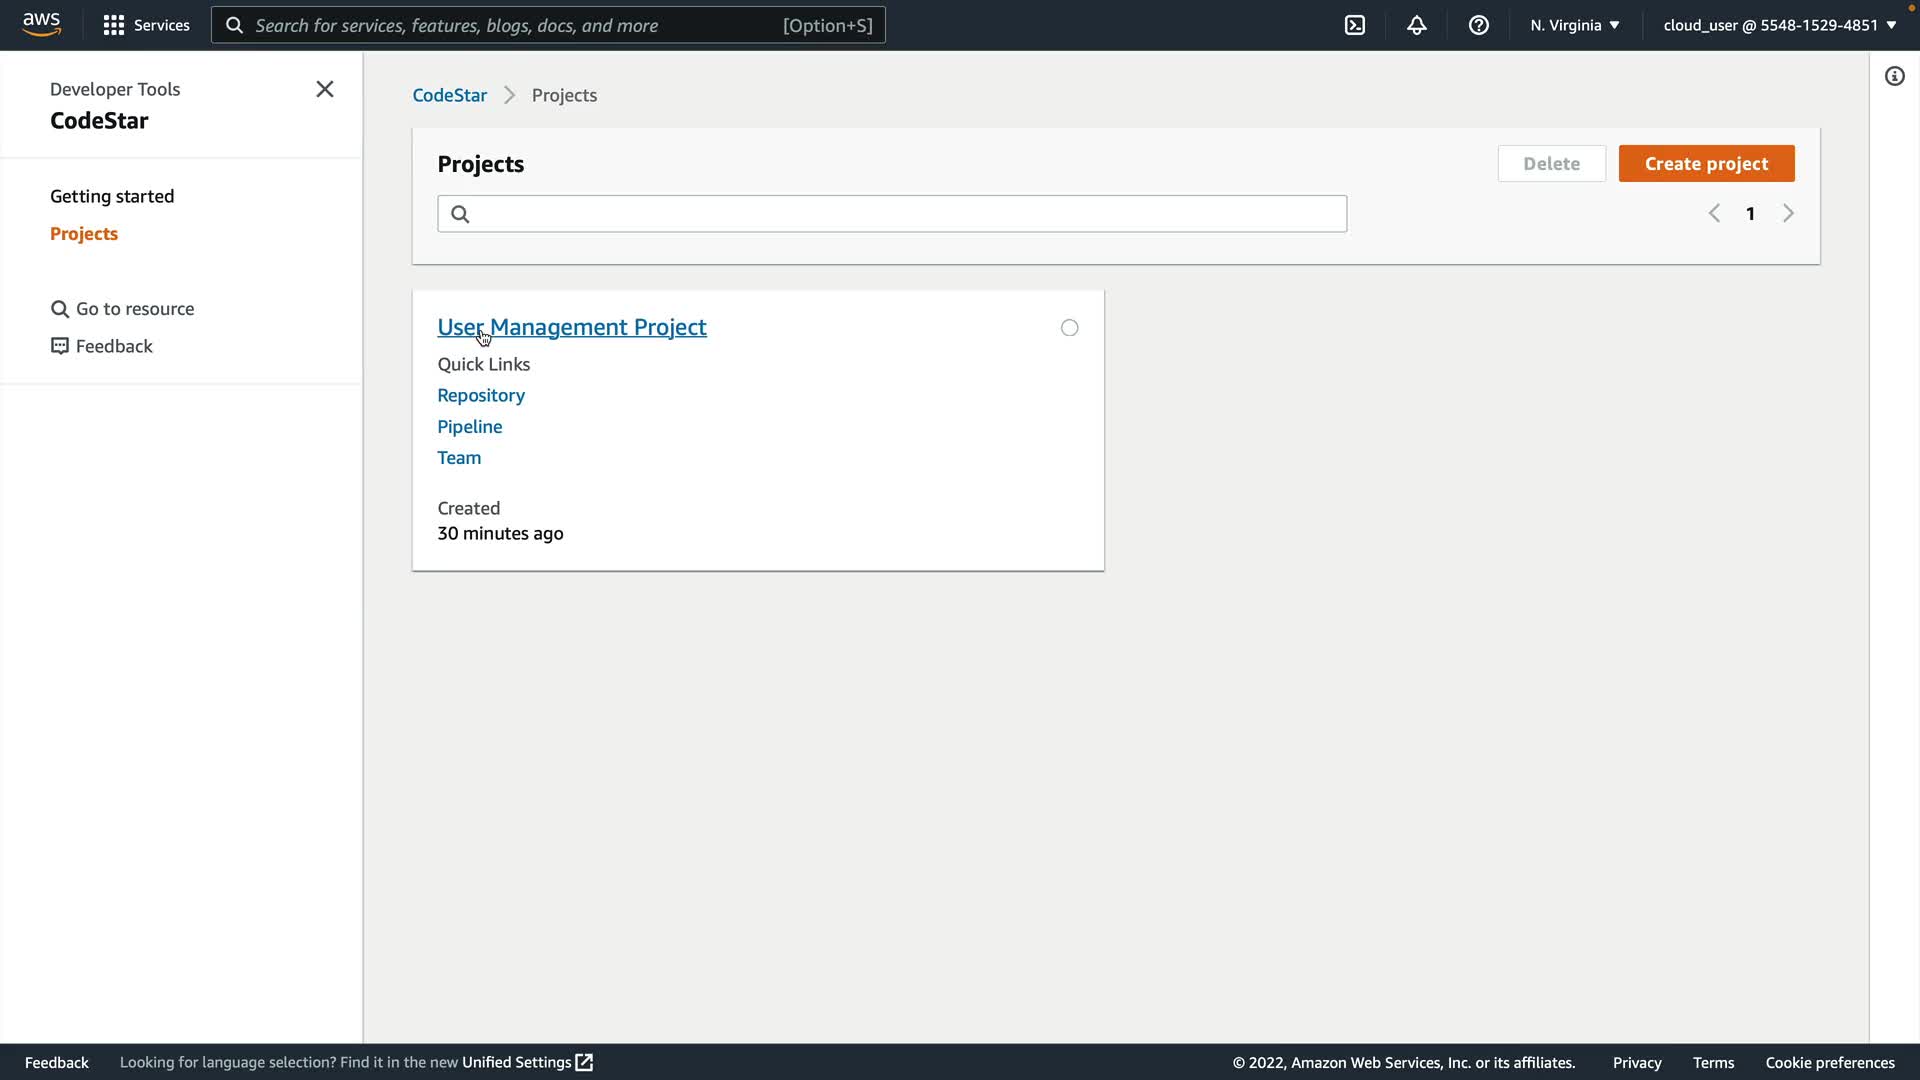Open the notifications bell
Screen dimensions: 1920x1080
point(1417,25)
